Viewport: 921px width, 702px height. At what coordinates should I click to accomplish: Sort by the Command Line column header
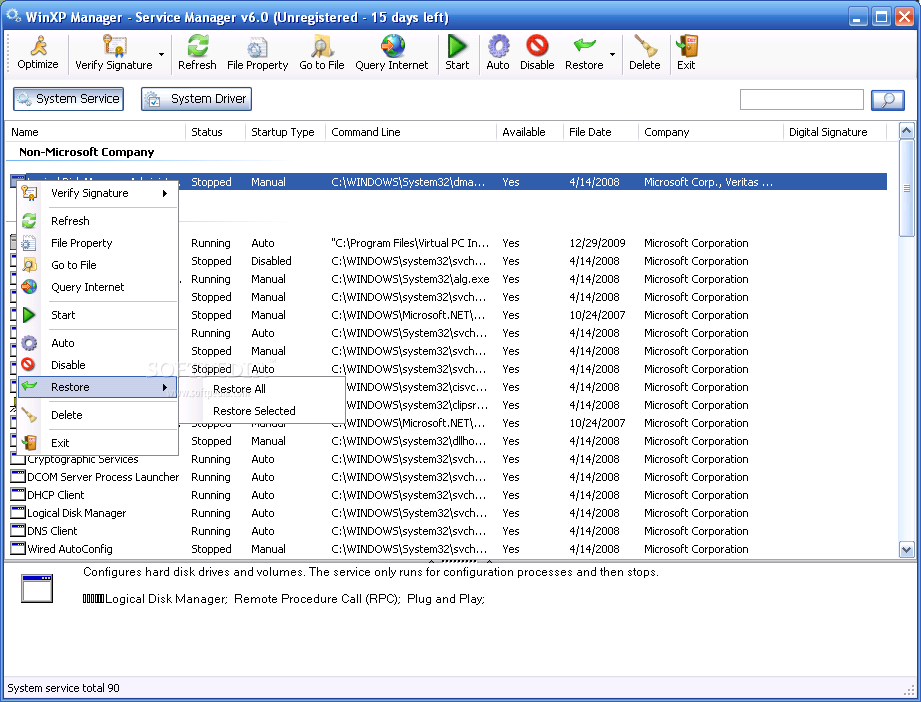coord(411,132)
